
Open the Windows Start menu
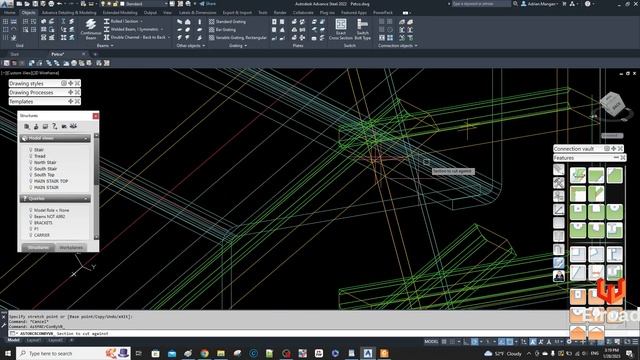coord(7,353)
